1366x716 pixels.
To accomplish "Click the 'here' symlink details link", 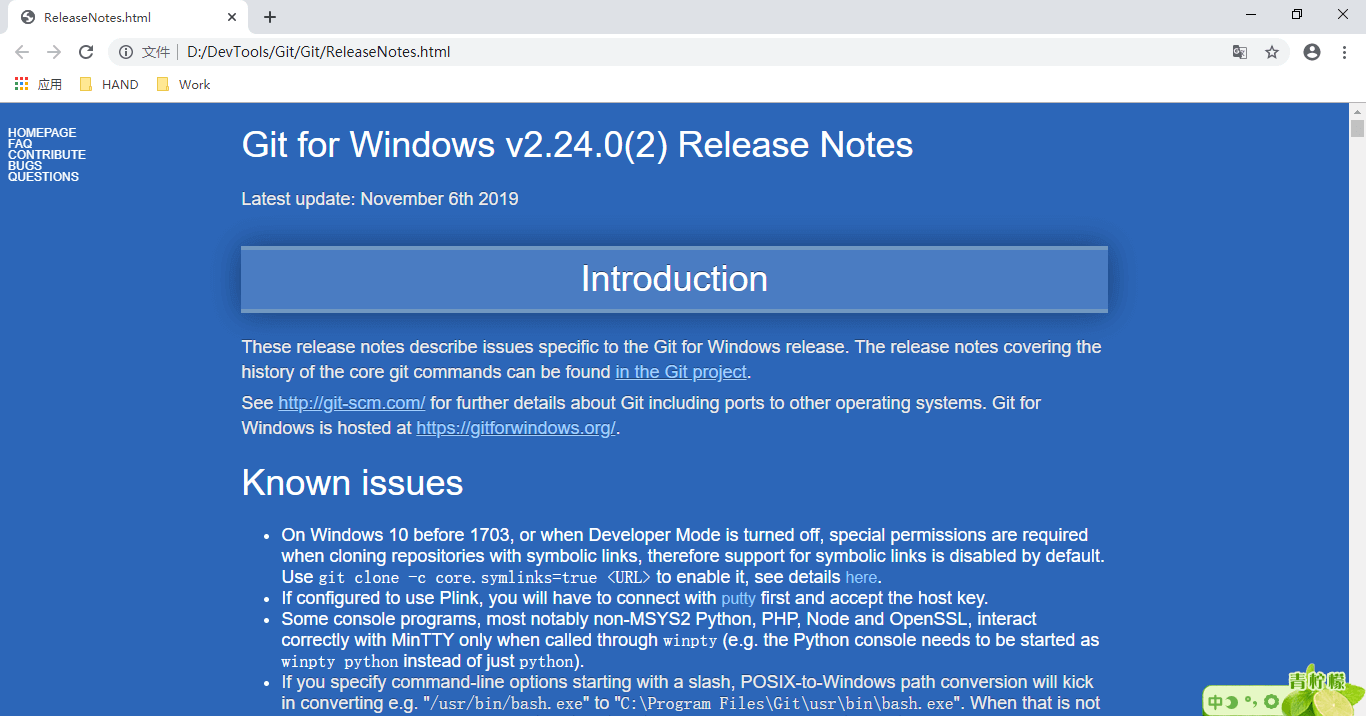I will click(x=861, y=577).
